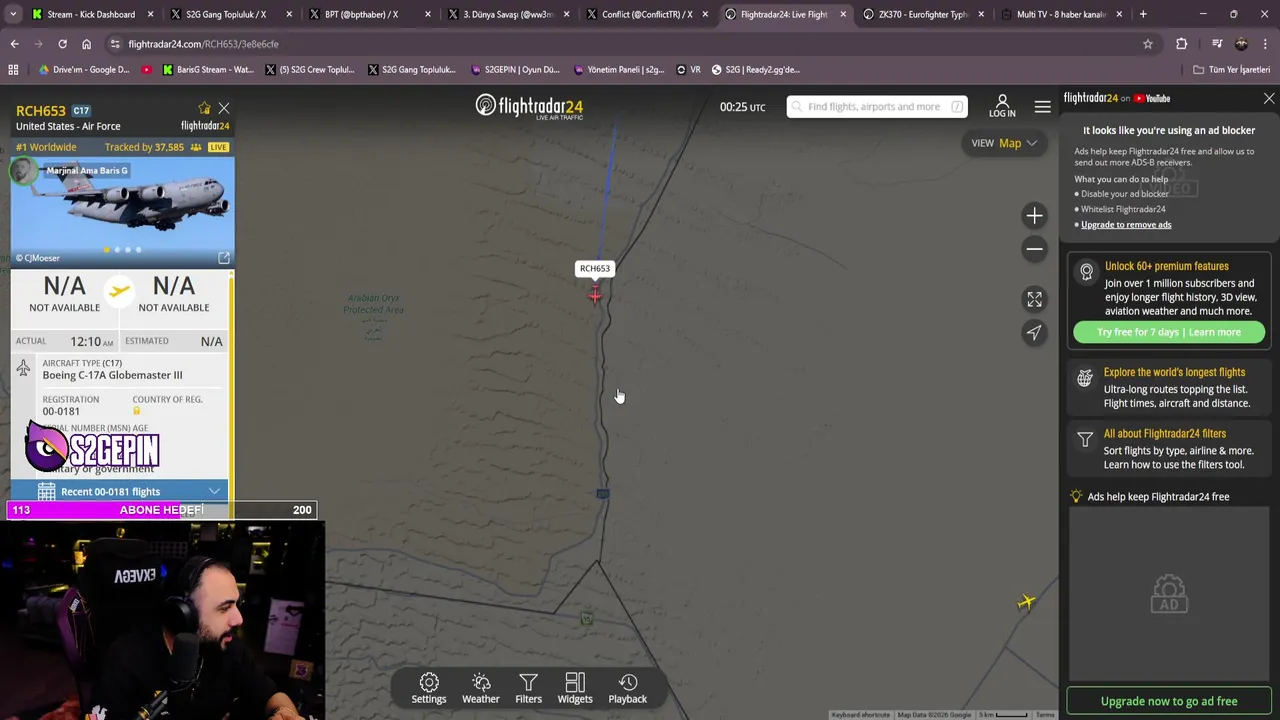Image resolution: width=1280 pixels, height=720 pixels.
Task: Switch to Conflict (@ConflictTR) tab
Action: [647, 14]
